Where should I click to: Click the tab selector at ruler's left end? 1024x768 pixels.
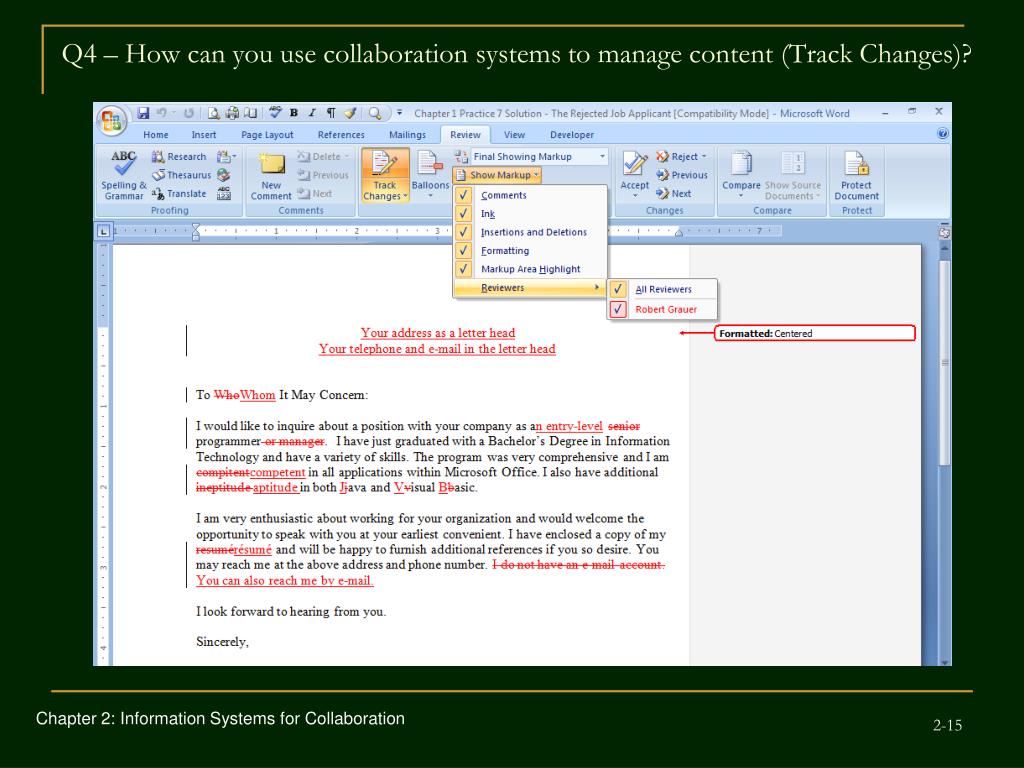click(x=103, y=231)
